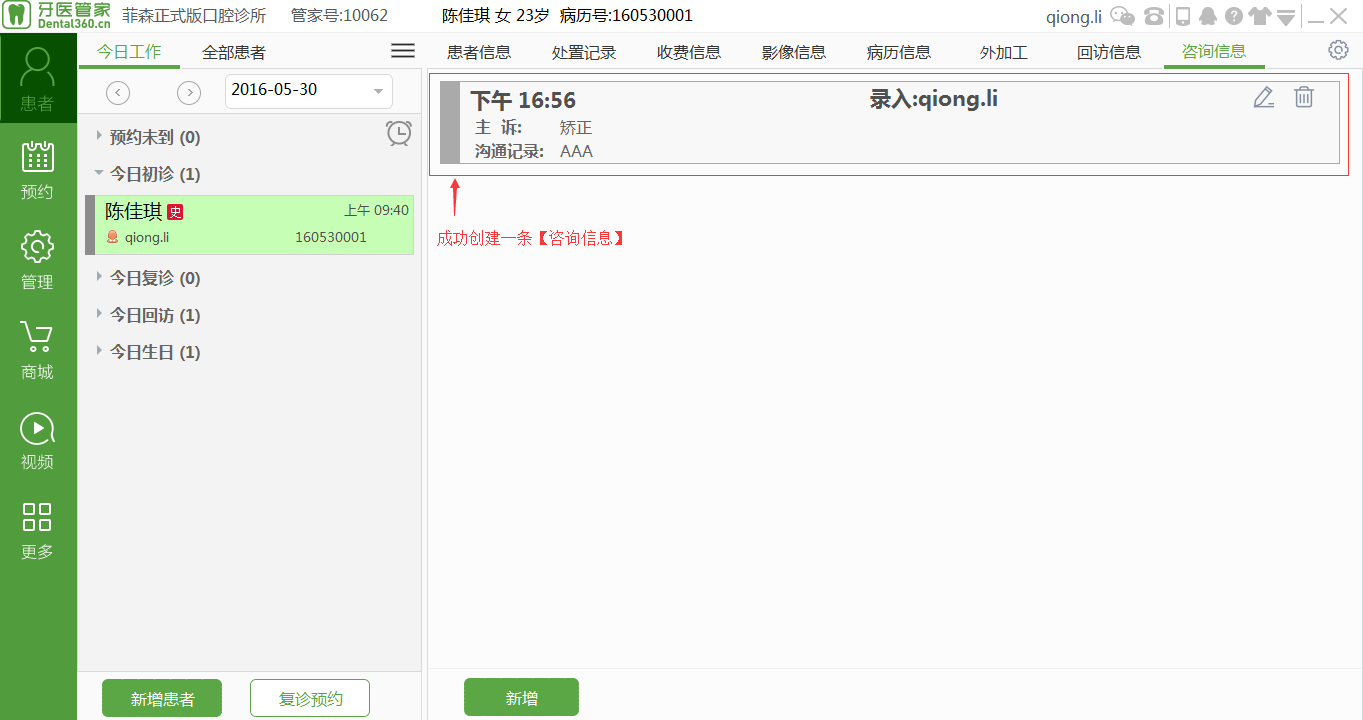Select patient 陈佳琪 in the list
The height and width of the screenshot is (720, 1363).
point(250,225)
